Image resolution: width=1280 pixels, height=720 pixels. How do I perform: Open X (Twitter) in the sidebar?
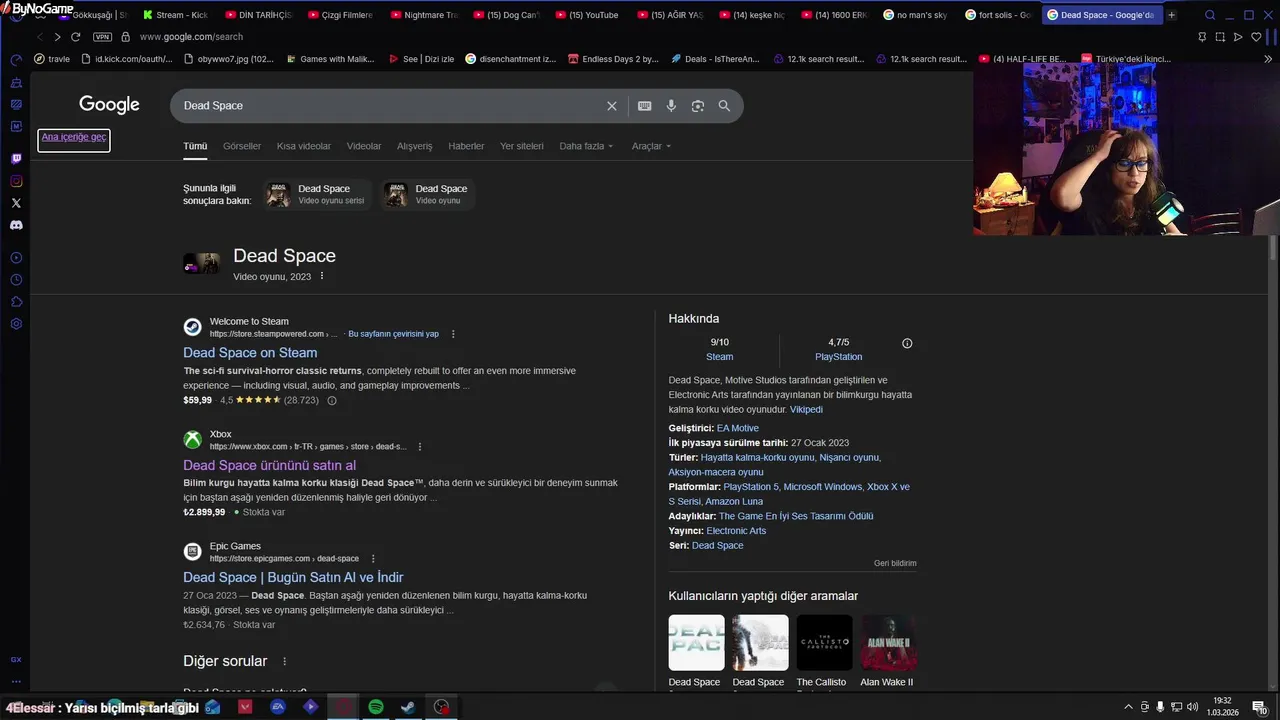[x=16, y=203]
